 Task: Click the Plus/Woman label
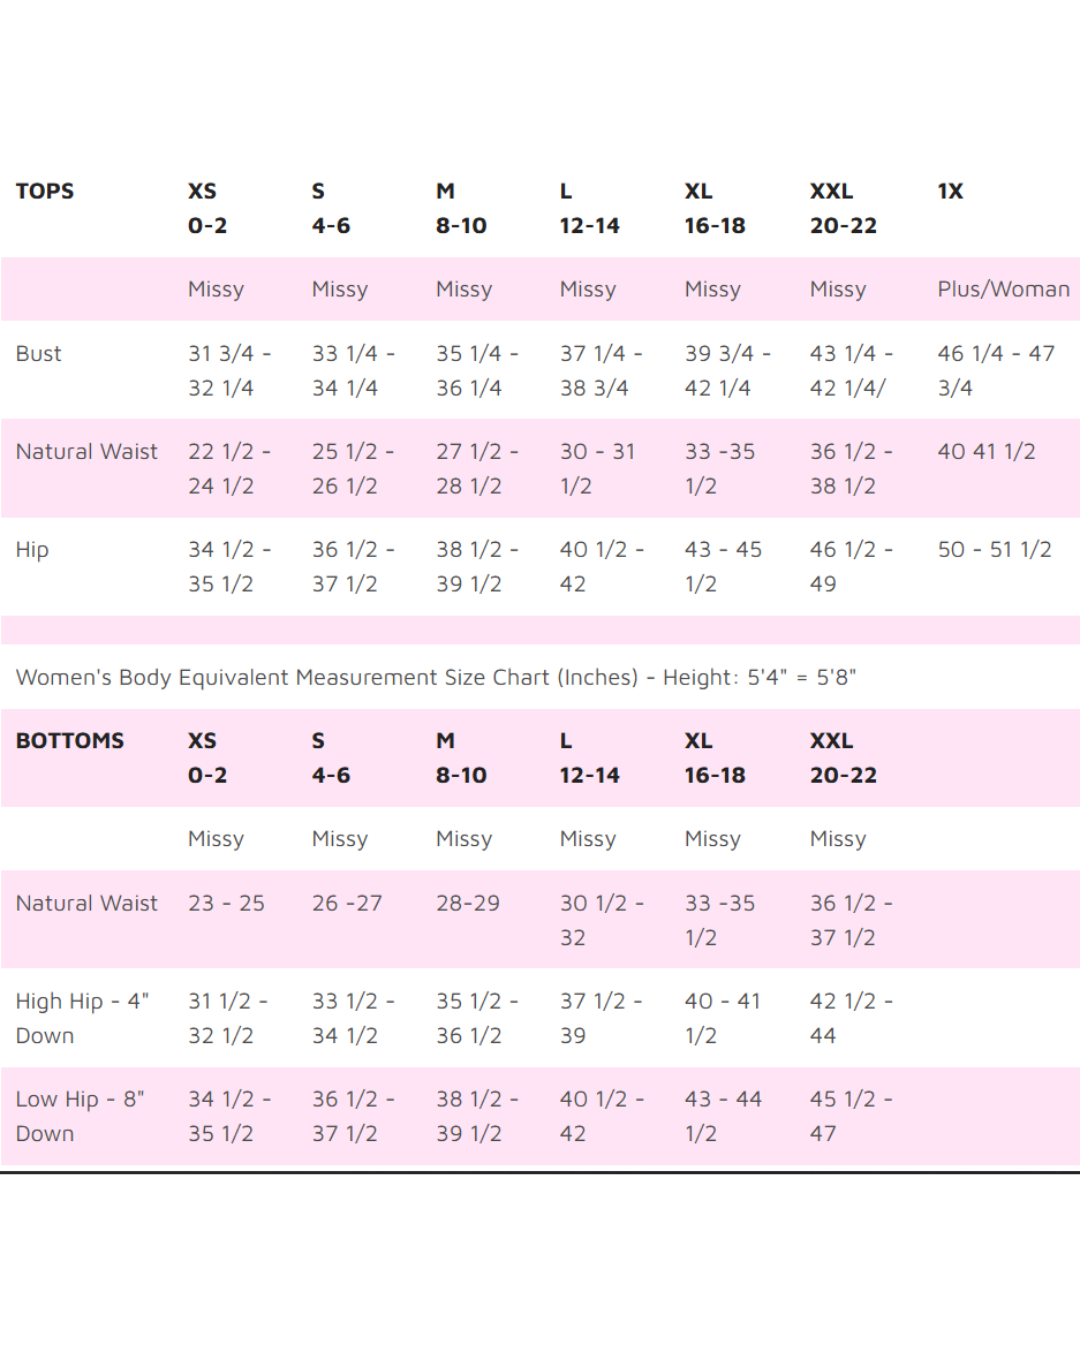click(1003, 289)
